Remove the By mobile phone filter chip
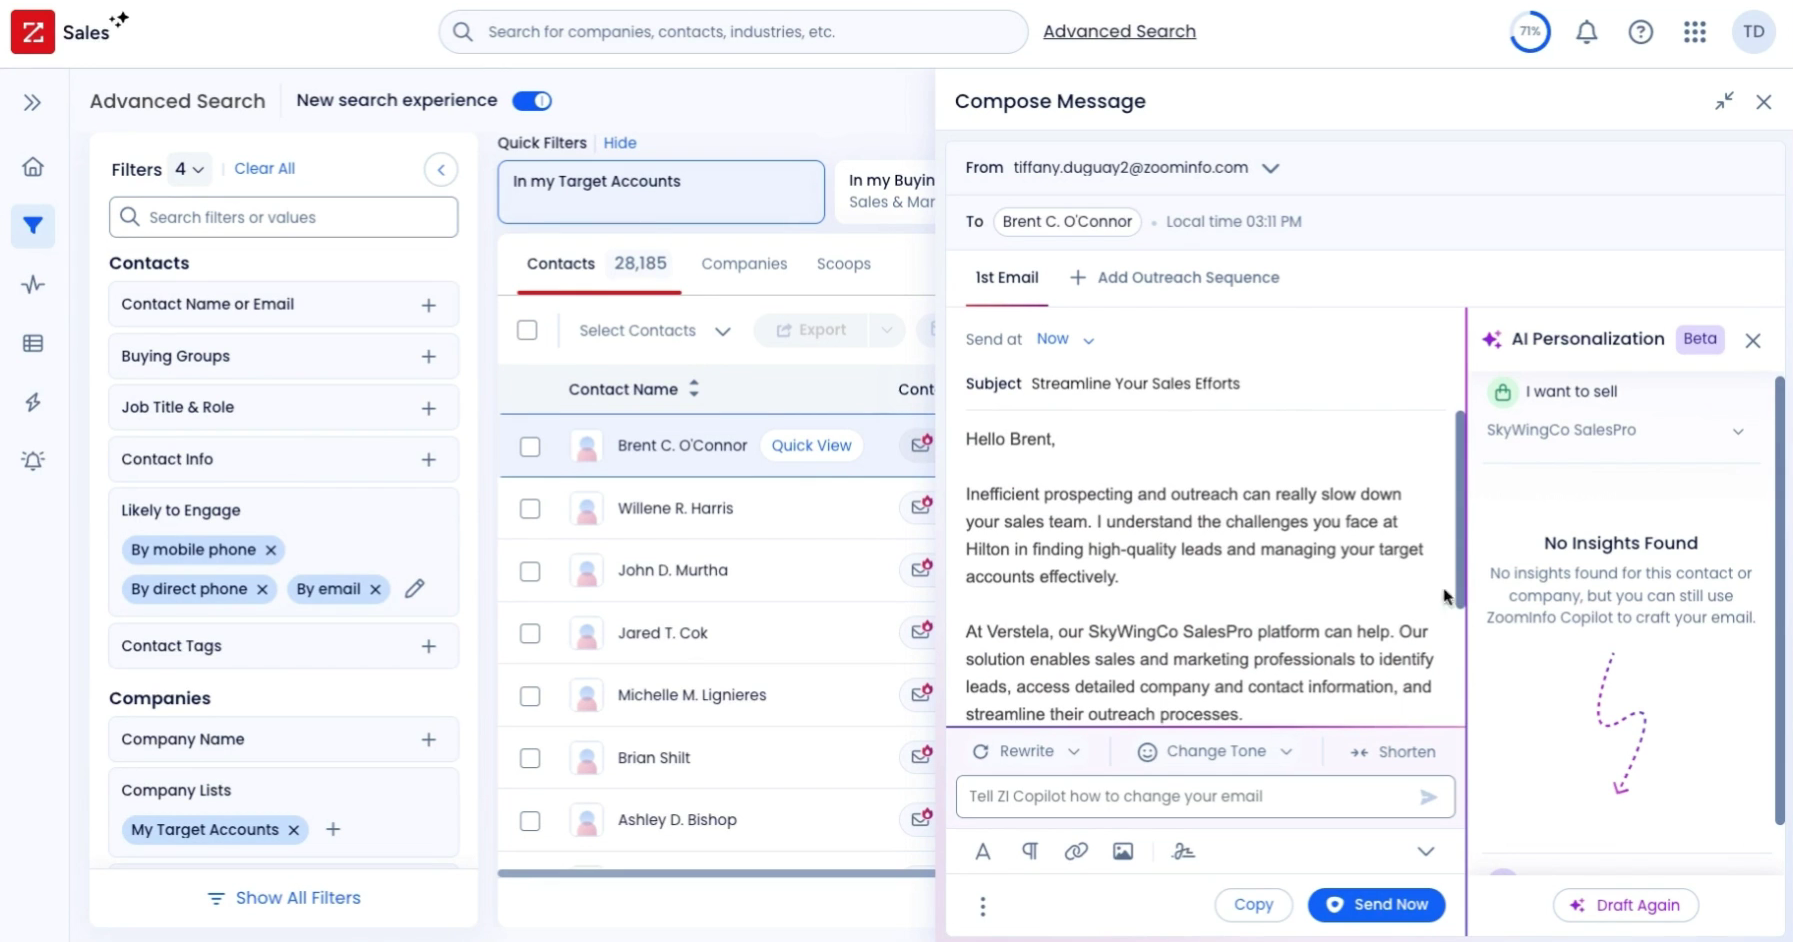This screenshot has height=942, width=1793. pos(270,550)
